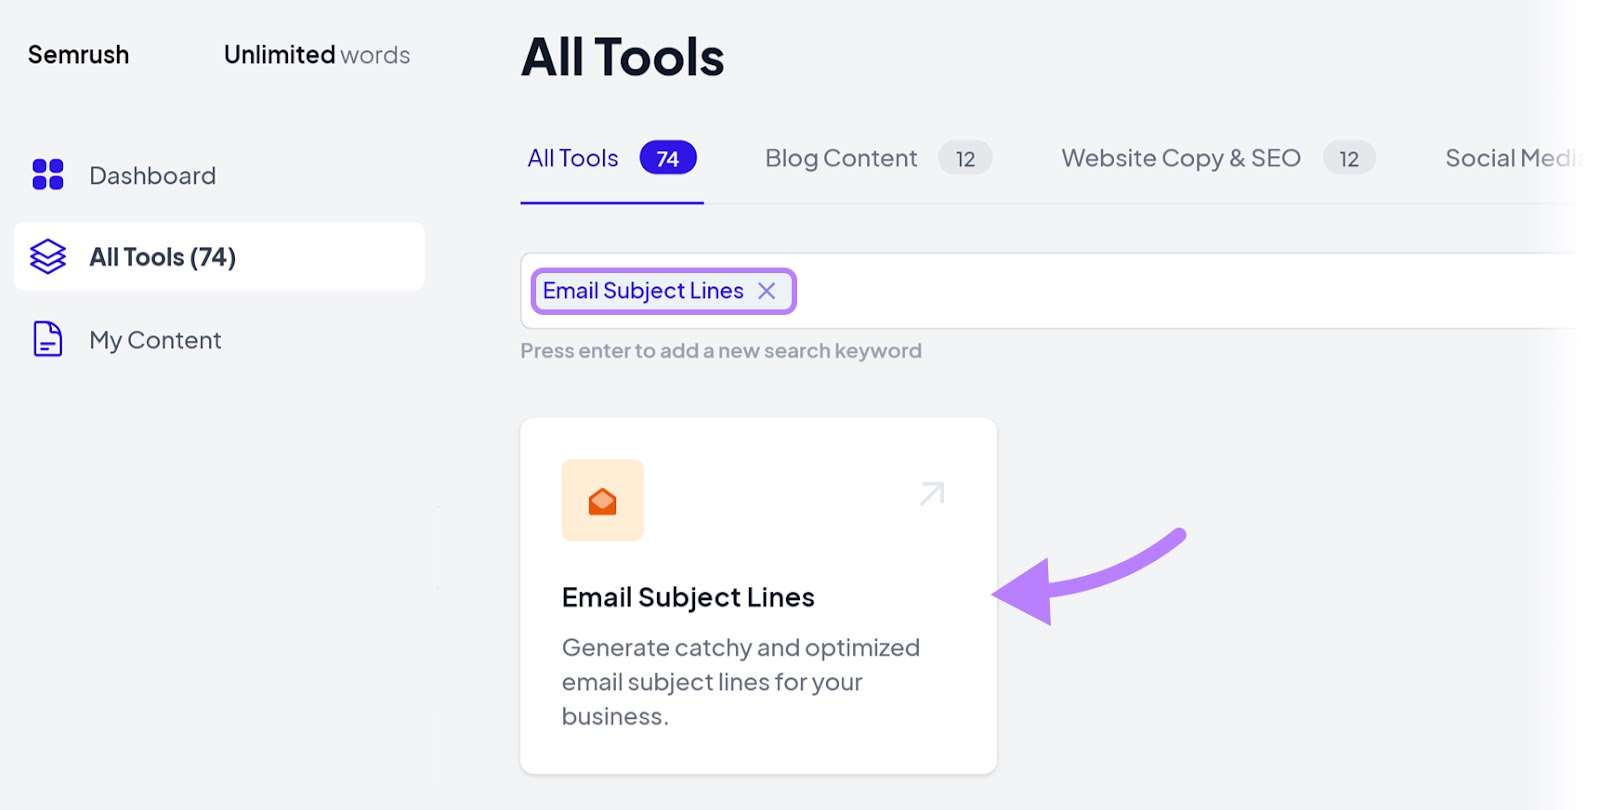Click the 74 count badge on All Tools
The width and height of the screenshot is (1600, 810).
tap(667, 157)
